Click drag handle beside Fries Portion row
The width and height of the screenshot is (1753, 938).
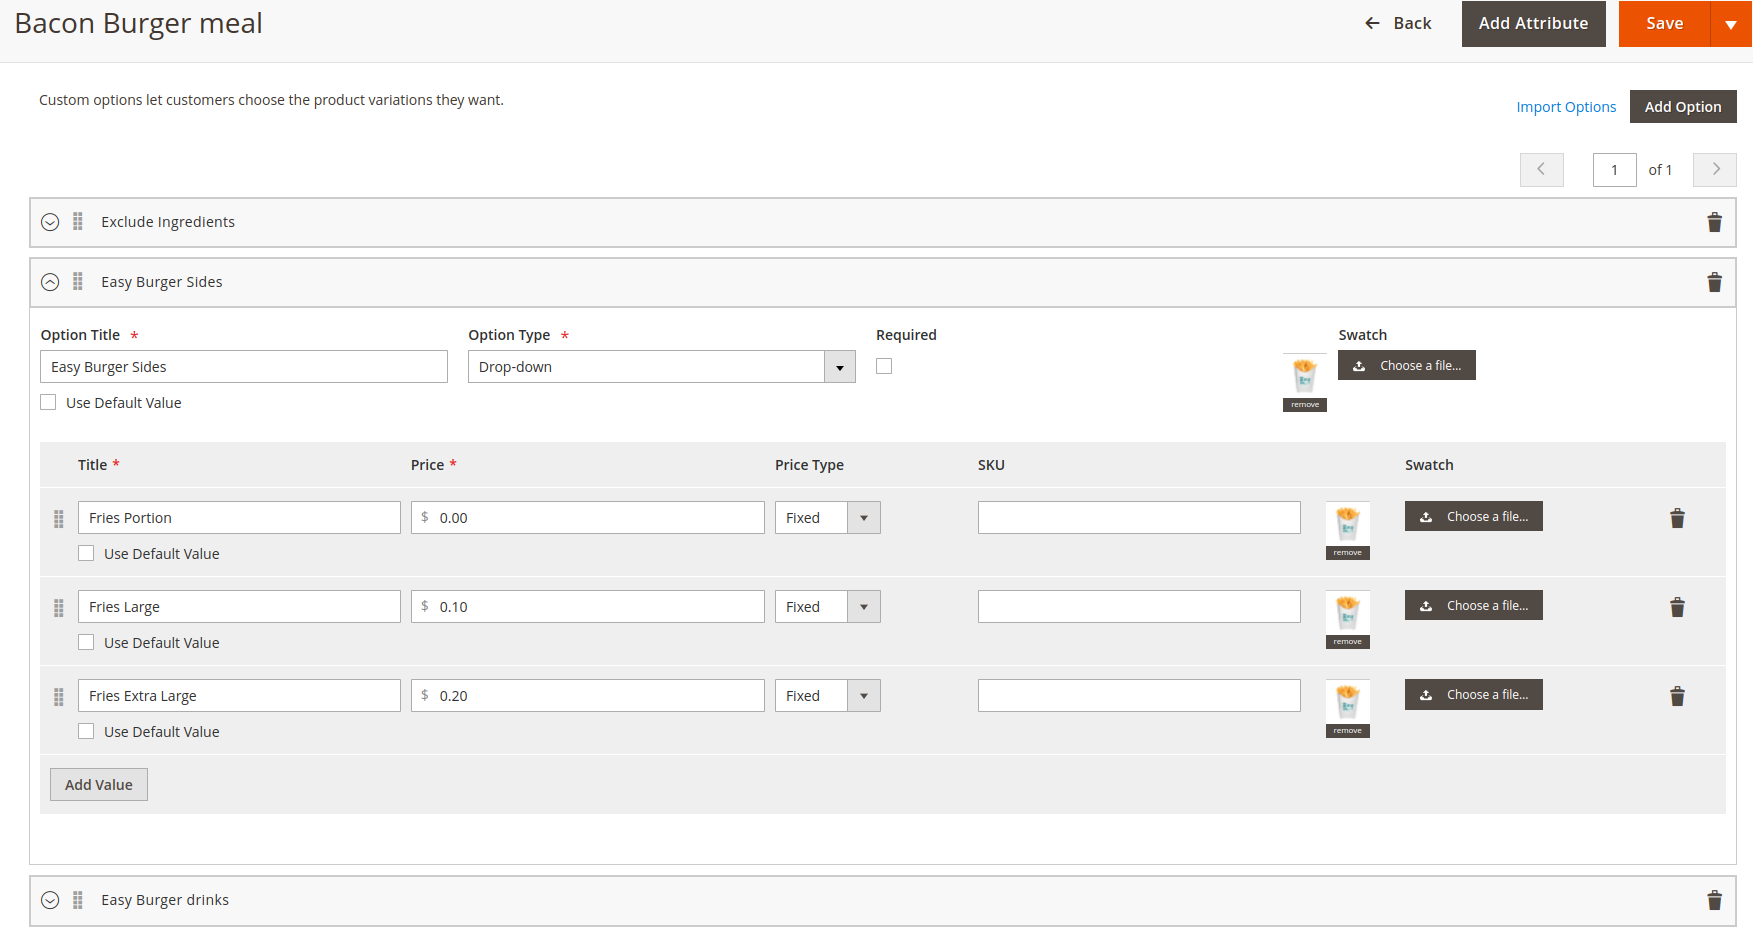click(59, 518)
